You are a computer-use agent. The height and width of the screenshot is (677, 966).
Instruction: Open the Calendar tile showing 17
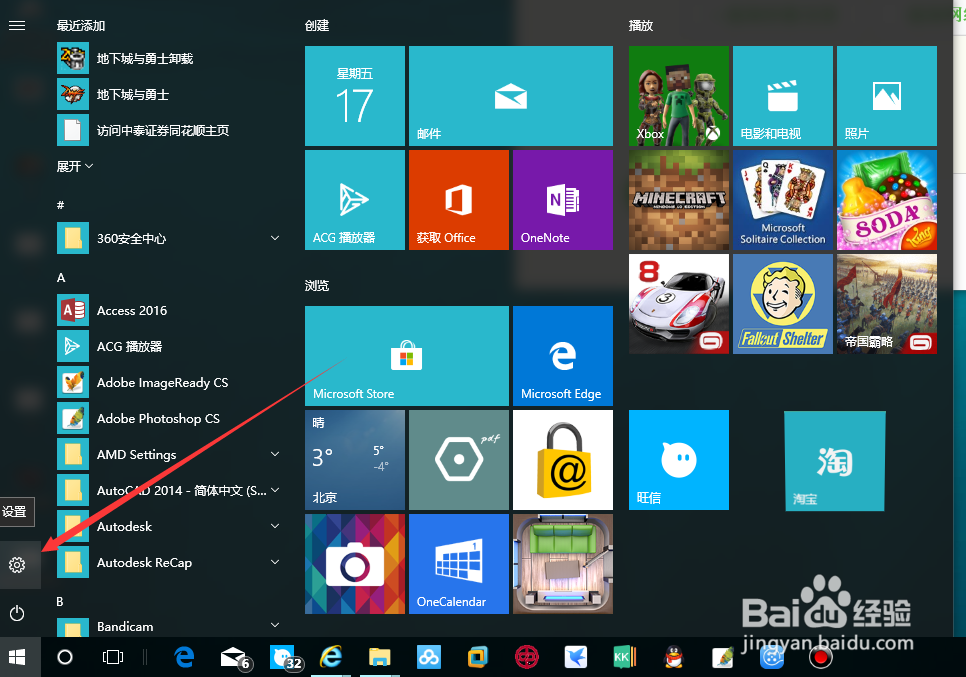tap(355, 96)
